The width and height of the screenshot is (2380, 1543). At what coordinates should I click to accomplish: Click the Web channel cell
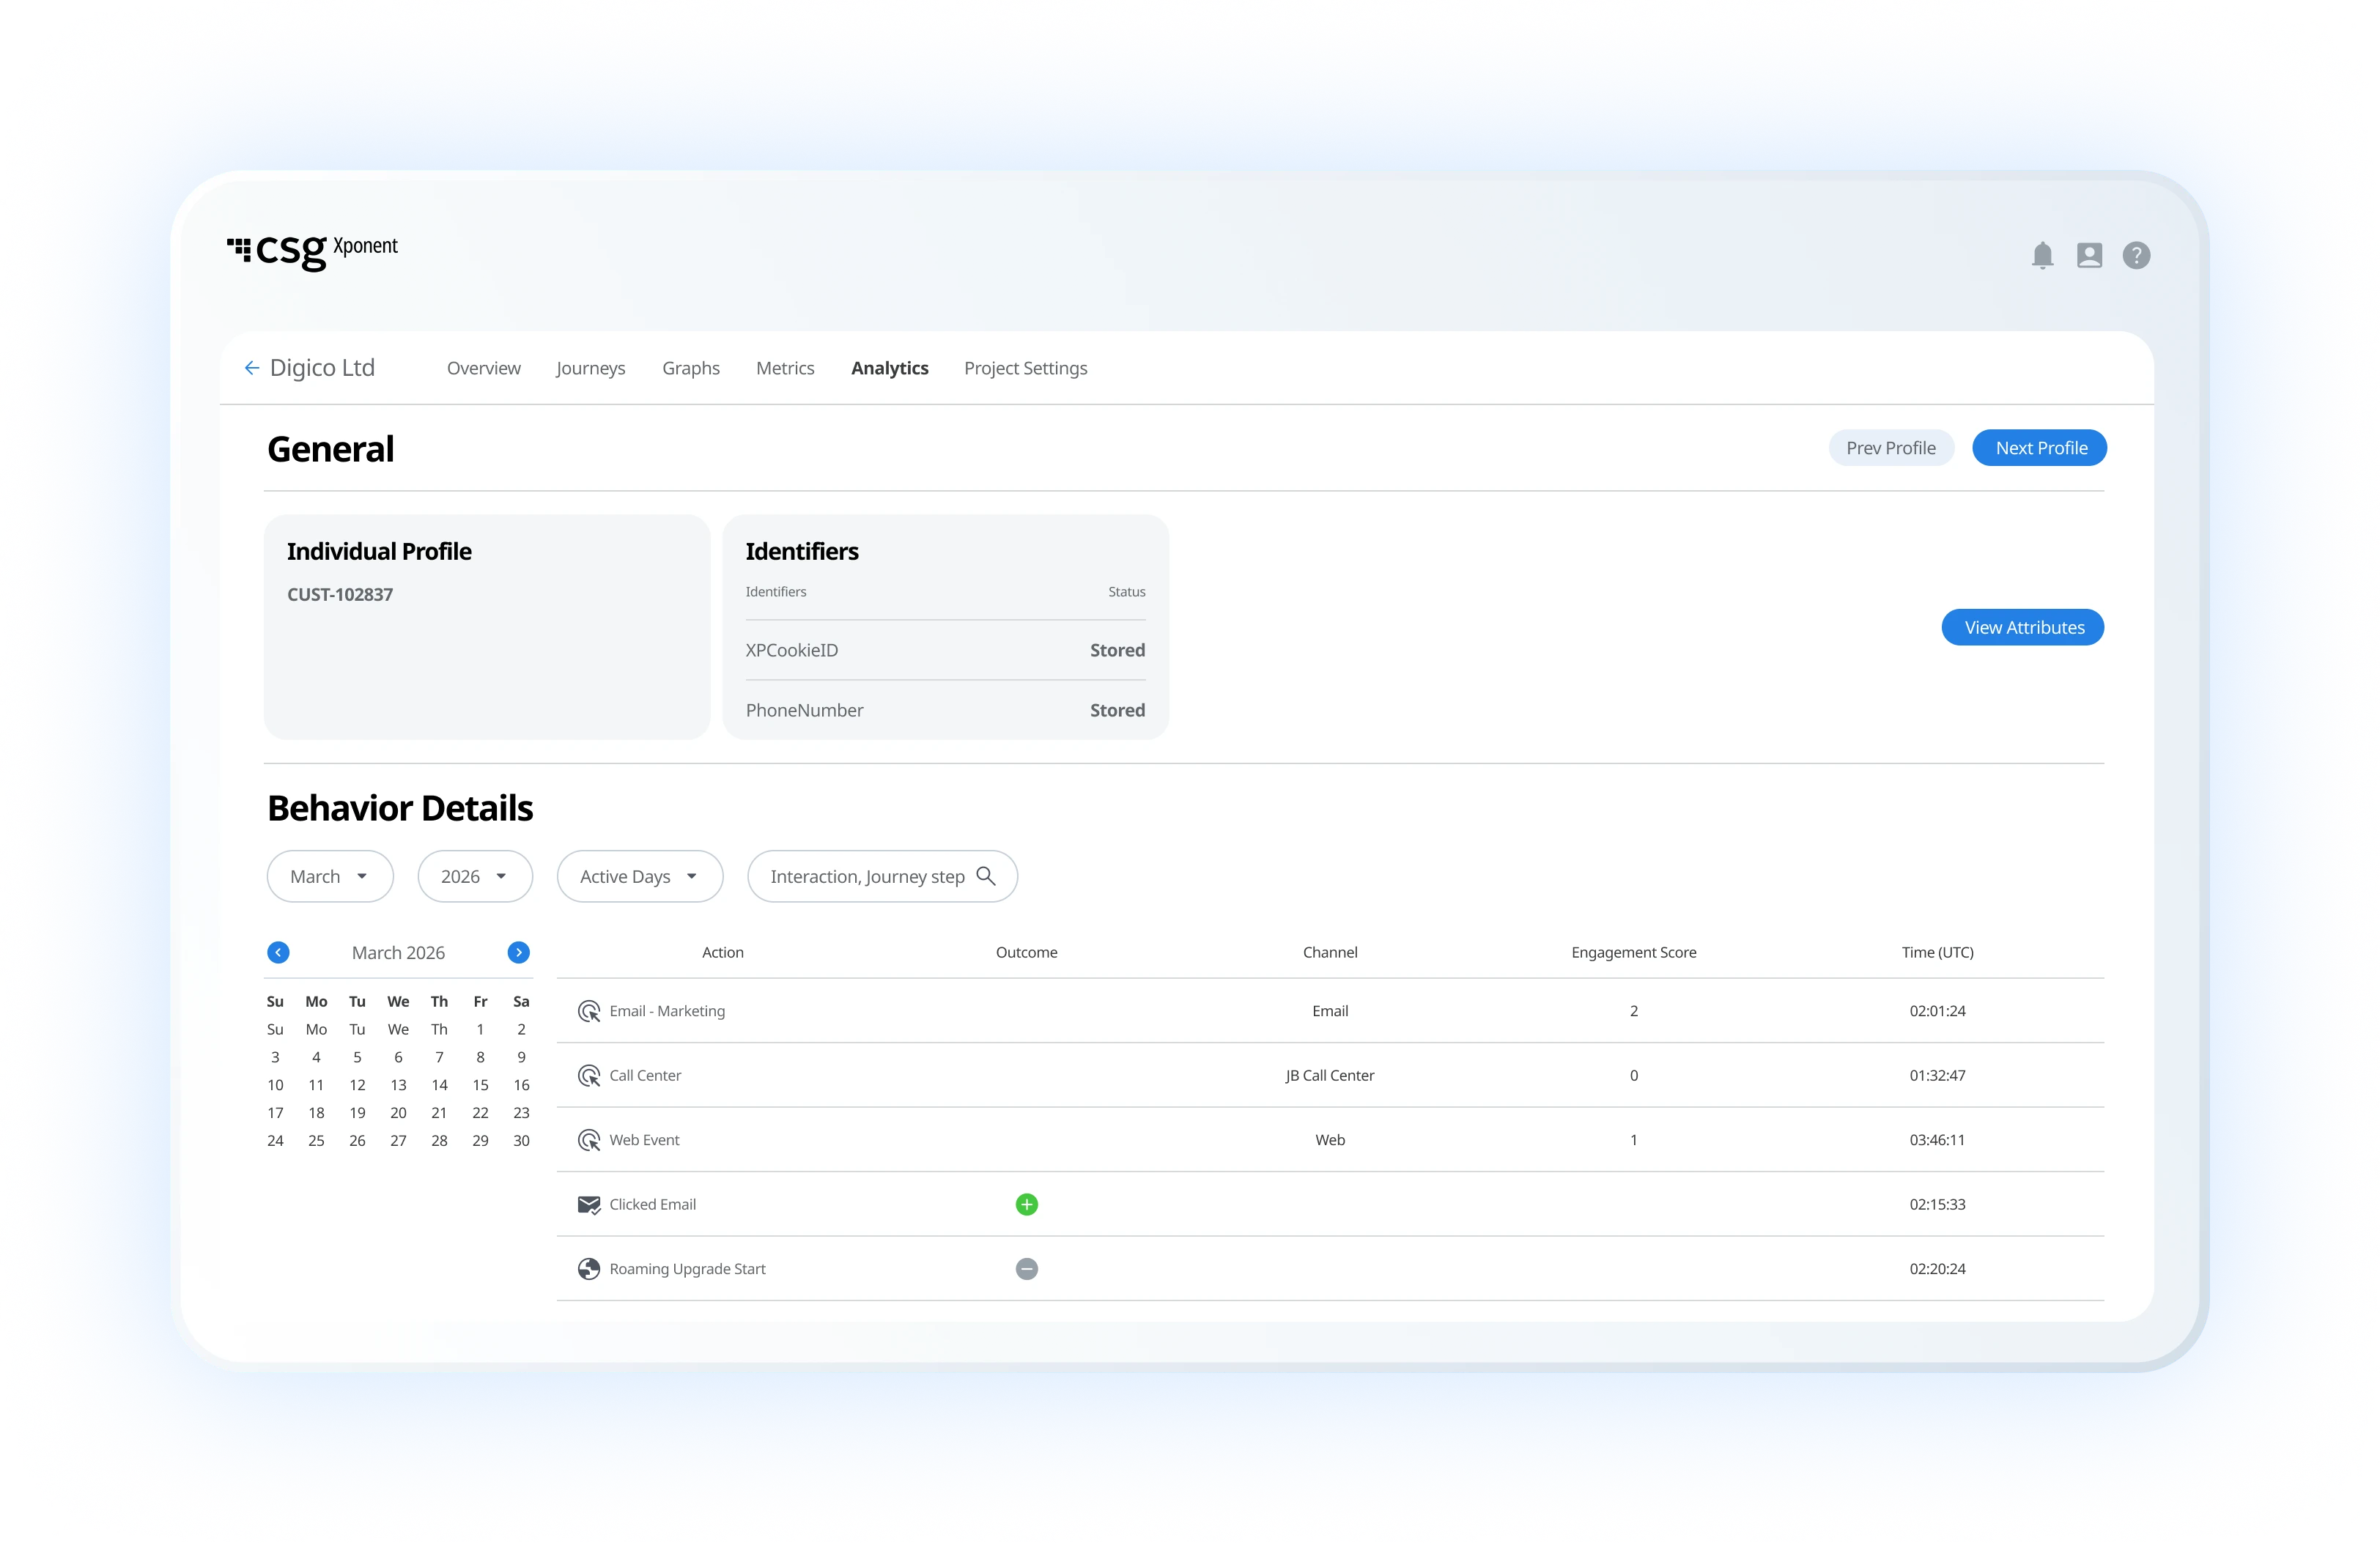coord(1330,1140)
